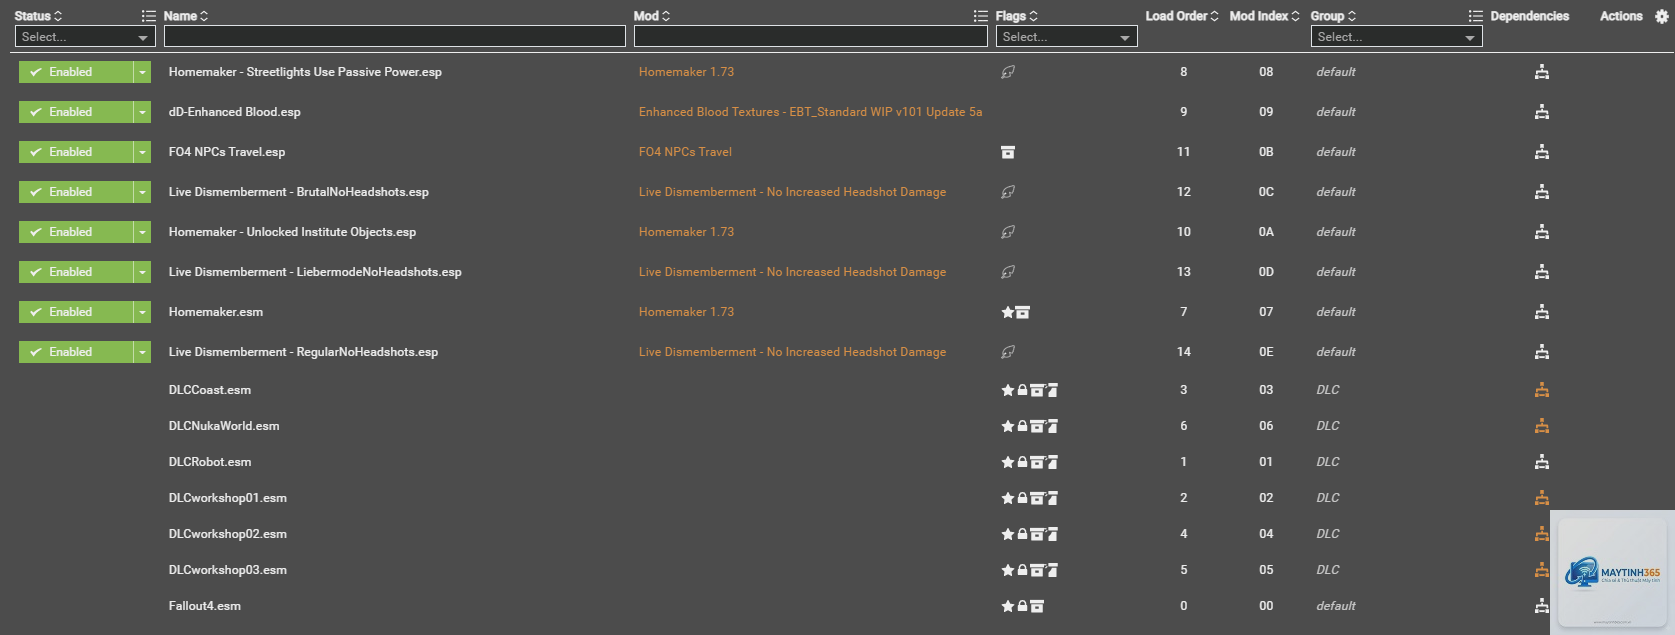Toggle Enabled for Homemaker - Unlocked Institute Objects.esp
Viewport: 1675px width, 635px height.
coord(76,232)
